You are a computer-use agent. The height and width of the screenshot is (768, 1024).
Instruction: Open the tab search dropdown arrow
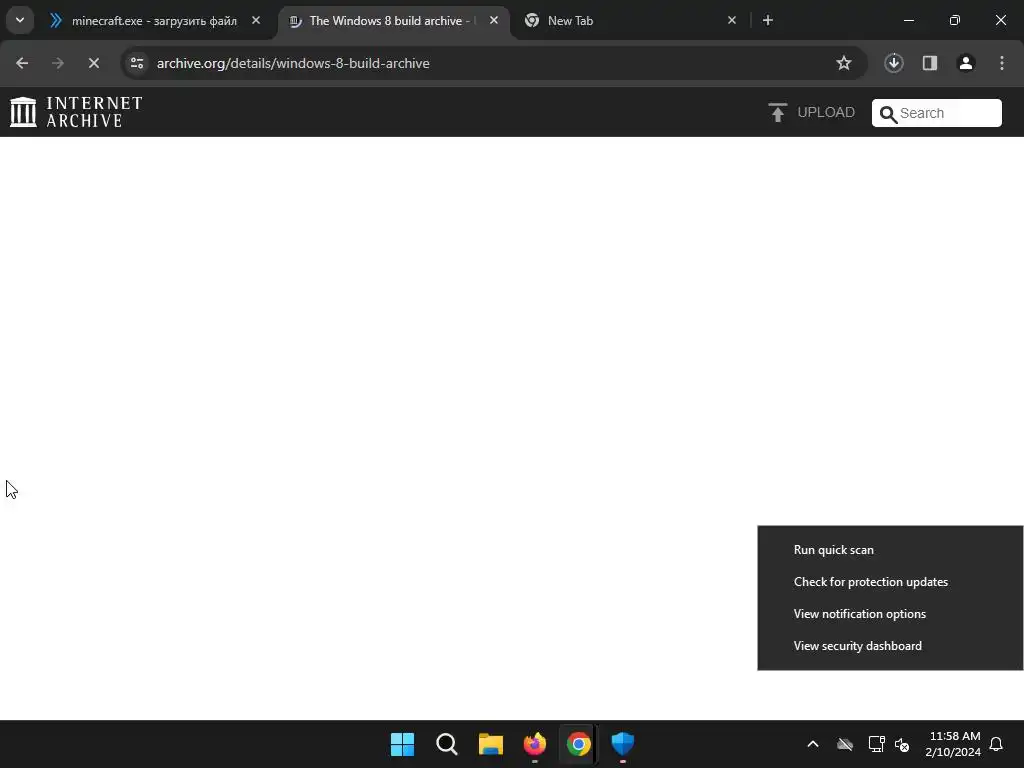pos(20,20)
